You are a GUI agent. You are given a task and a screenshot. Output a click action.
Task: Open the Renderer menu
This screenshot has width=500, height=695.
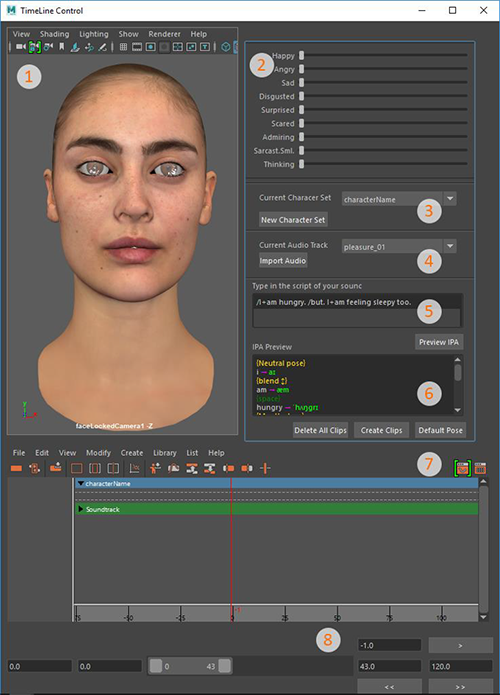click(x=164, y=34)
